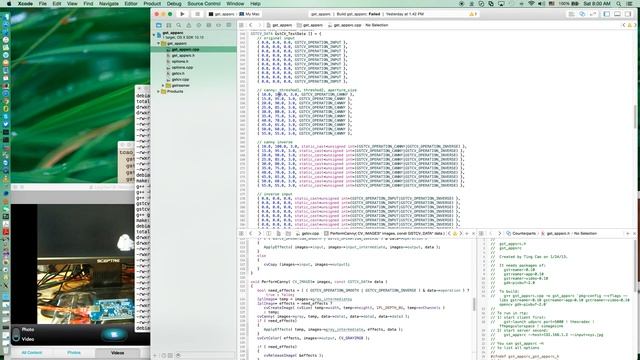Switch to the Assistant editor layout
Viewport: 640px width, 360px height.
pos(582,14)
